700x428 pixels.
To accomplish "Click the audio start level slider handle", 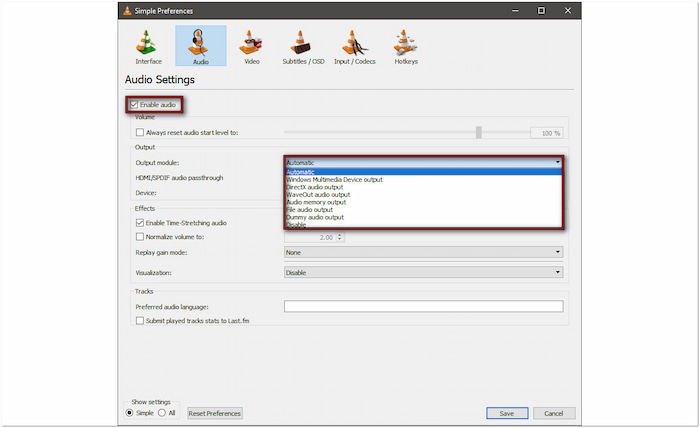I will click(479, 133).
